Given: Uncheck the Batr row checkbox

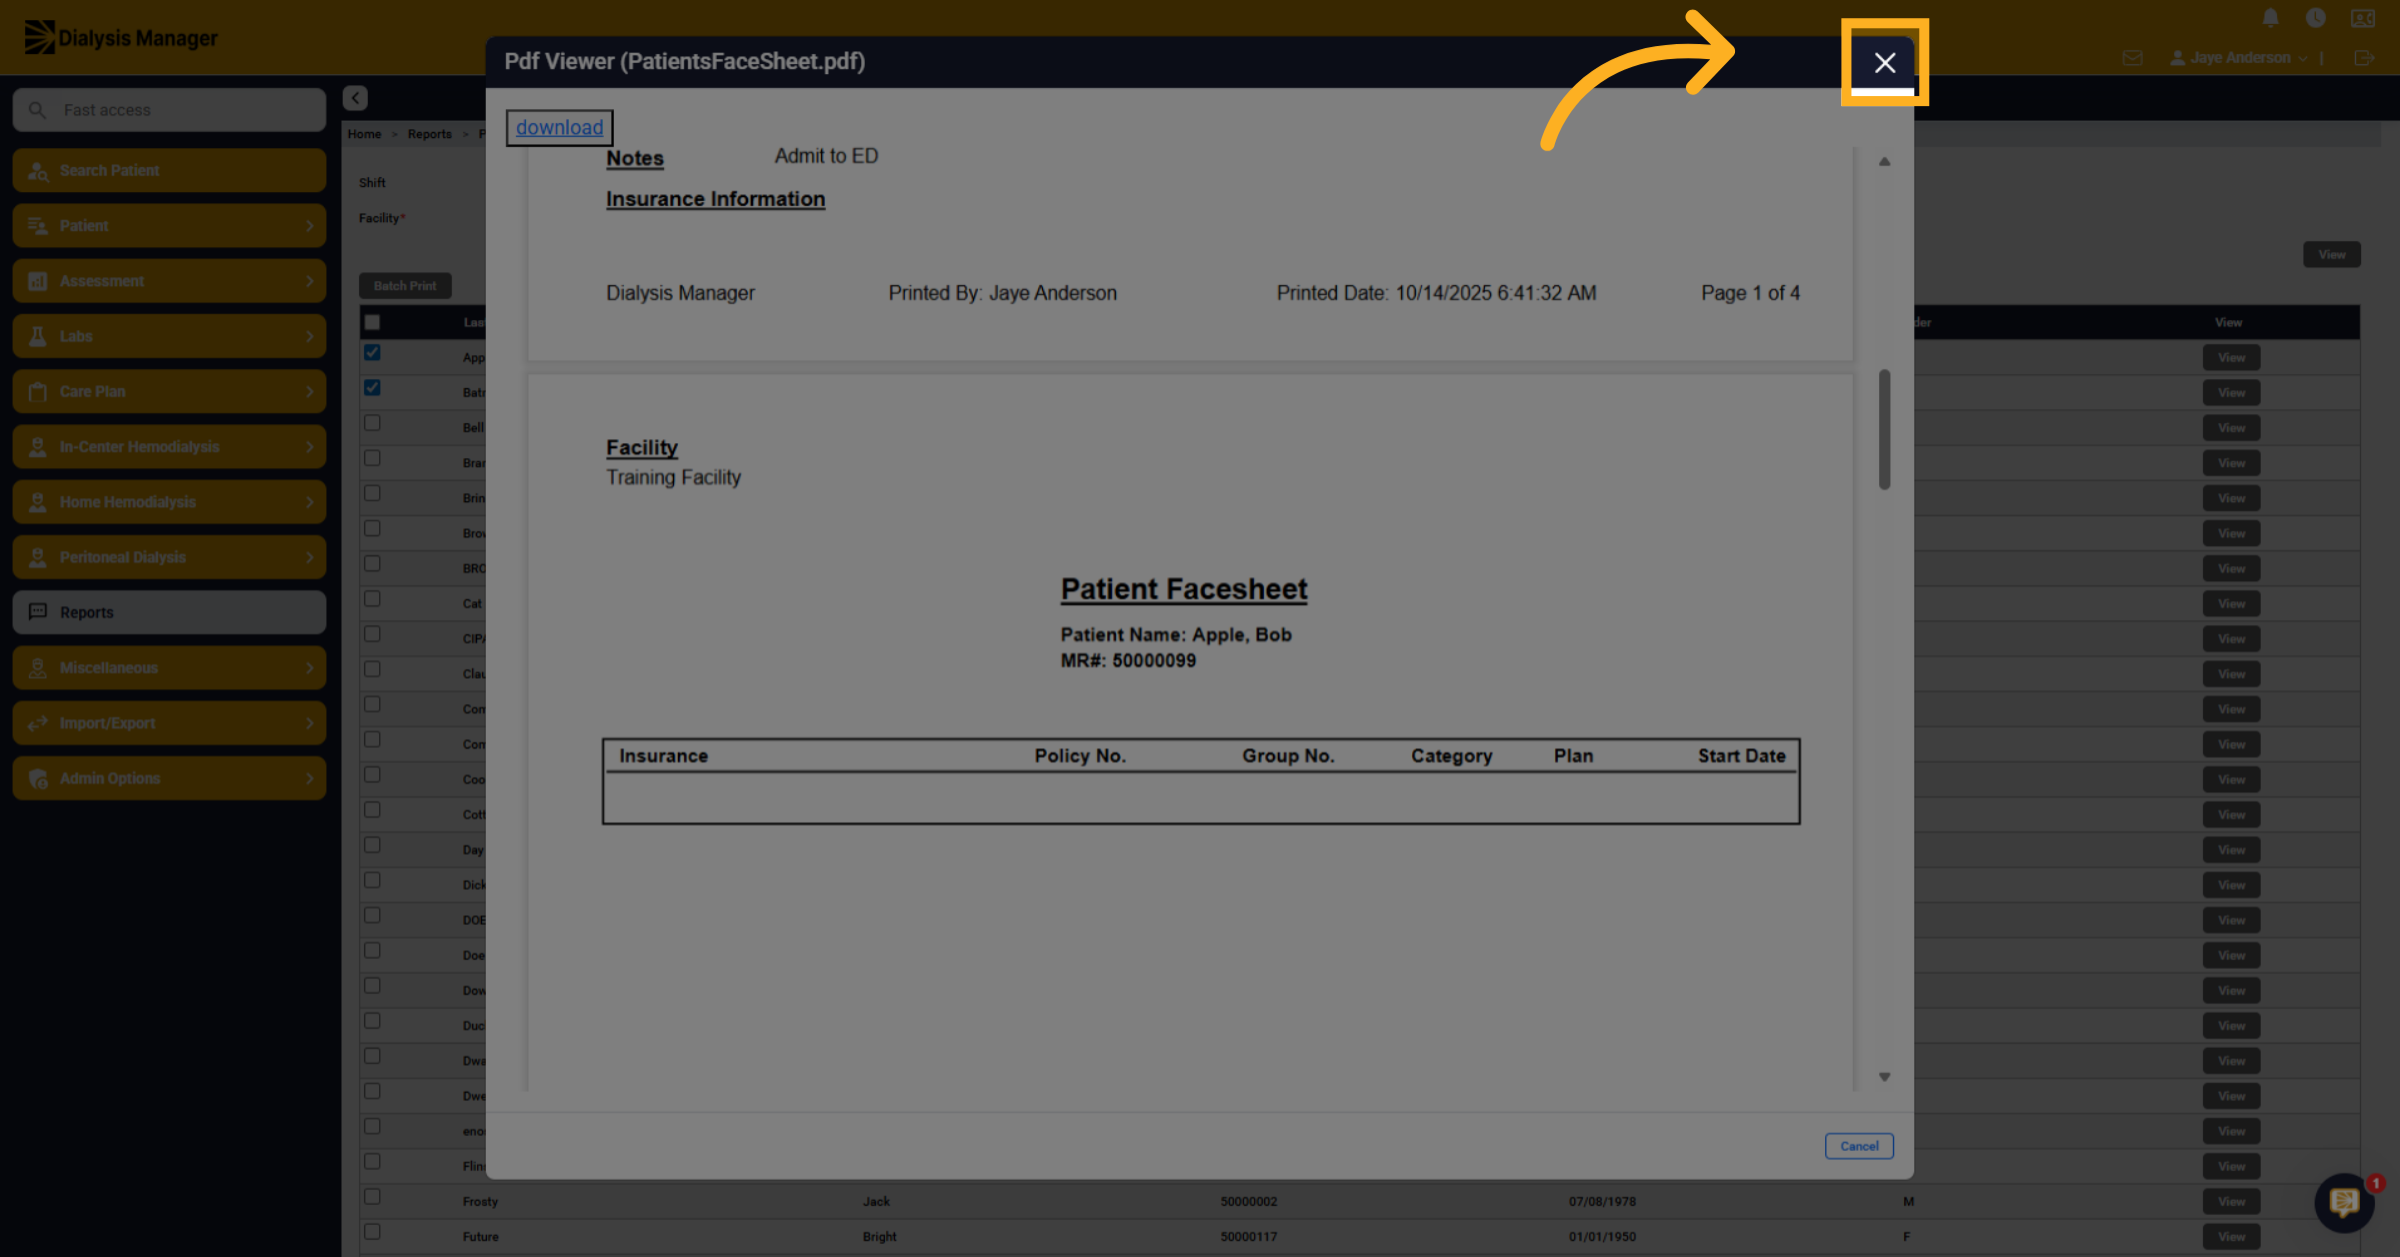Looking at the screenshot, I should 372,387.
